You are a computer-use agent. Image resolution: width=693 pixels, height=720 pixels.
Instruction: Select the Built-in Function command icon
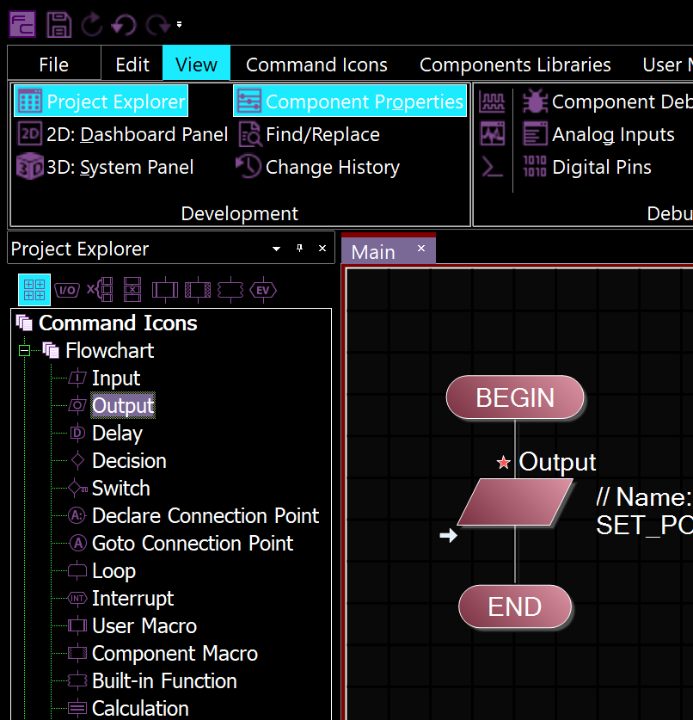point(164,681)
